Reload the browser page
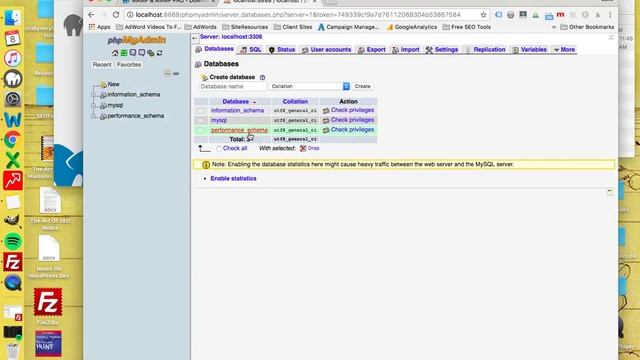The image size is (640, 360). [116, 15]
